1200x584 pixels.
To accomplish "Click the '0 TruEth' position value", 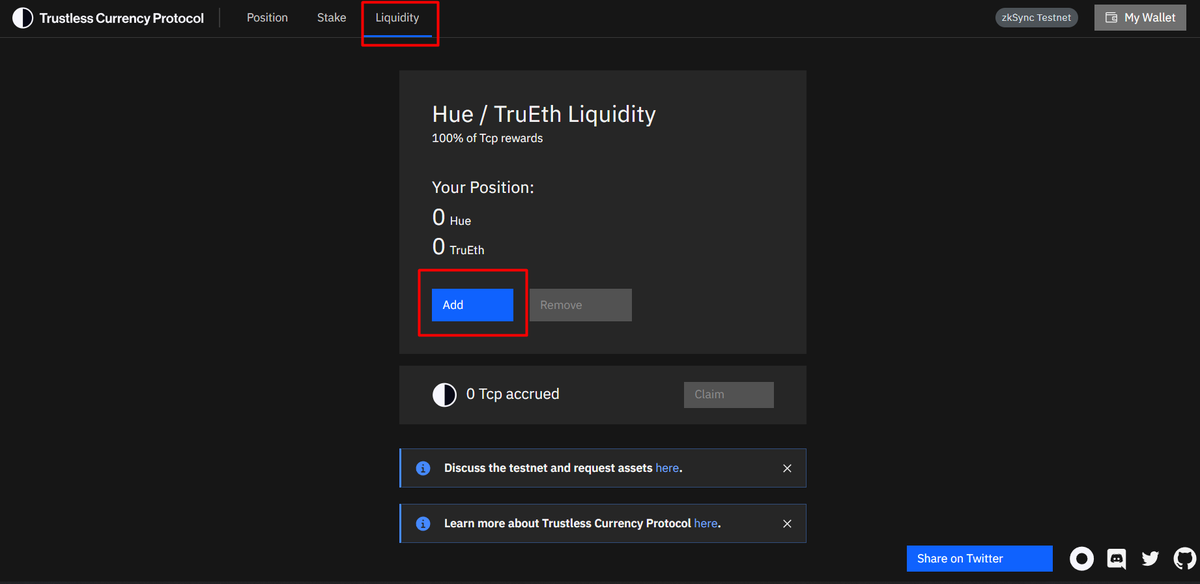I will (x=458, y=248).
